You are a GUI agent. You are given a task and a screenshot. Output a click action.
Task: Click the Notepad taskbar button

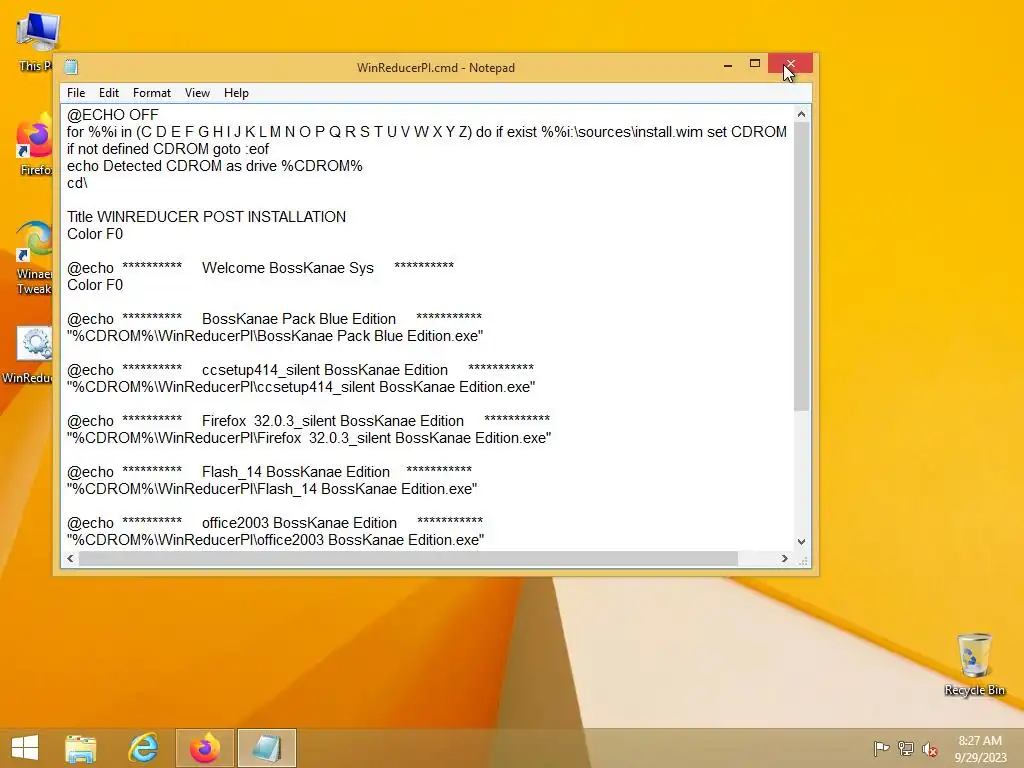266,748
